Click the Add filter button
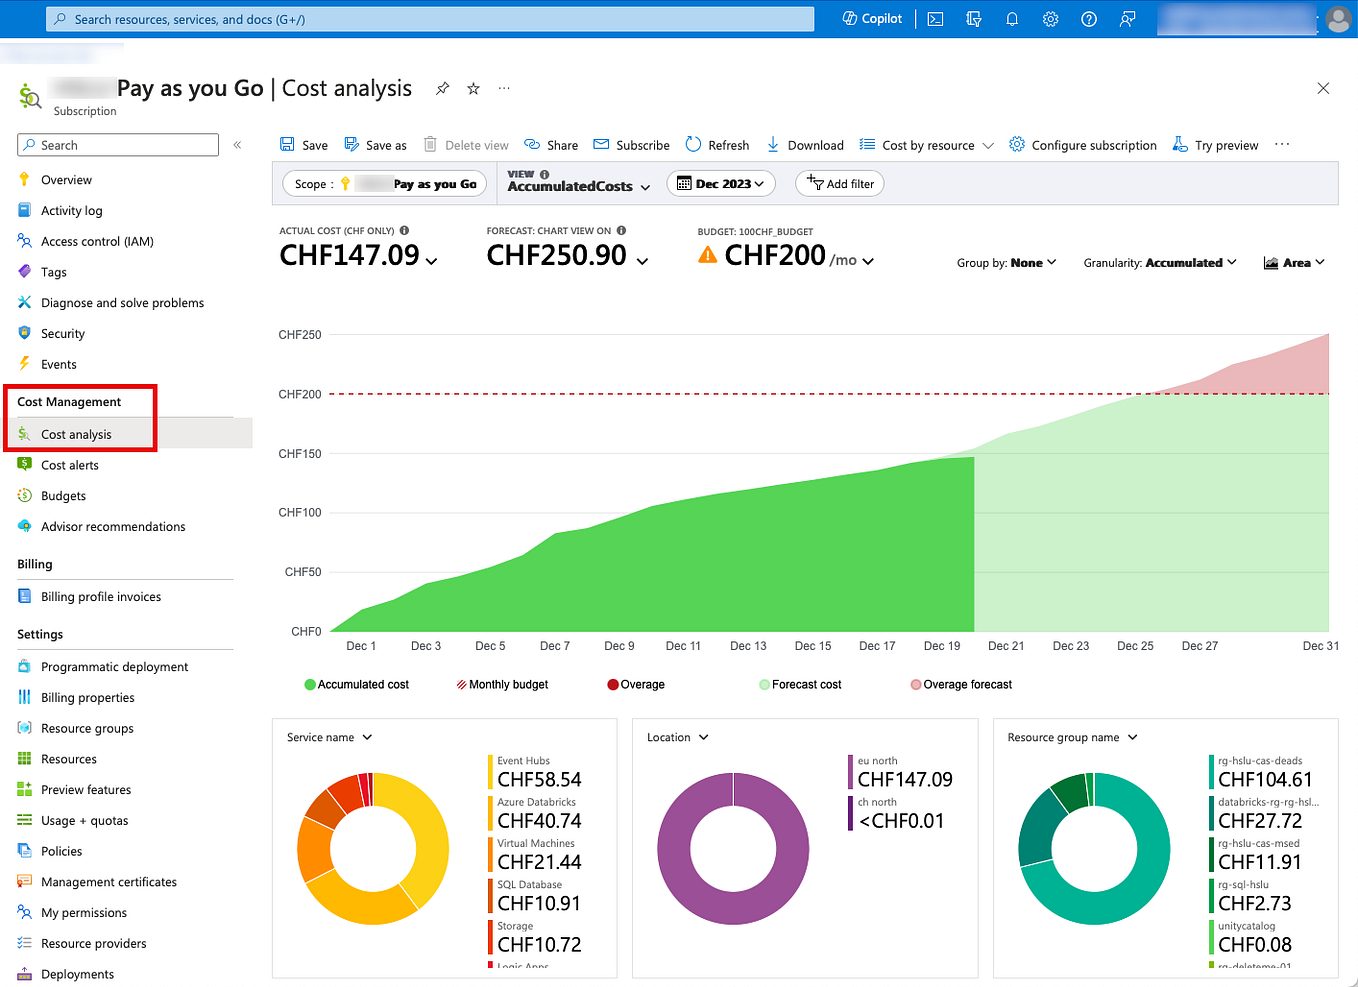The image size is (1358, 987). pos(839,183)
